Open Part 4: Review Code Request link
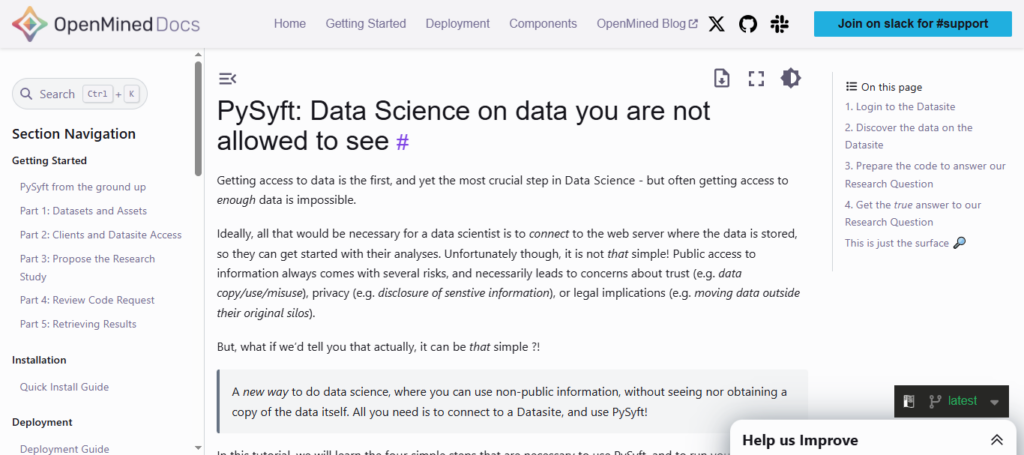 87,300
